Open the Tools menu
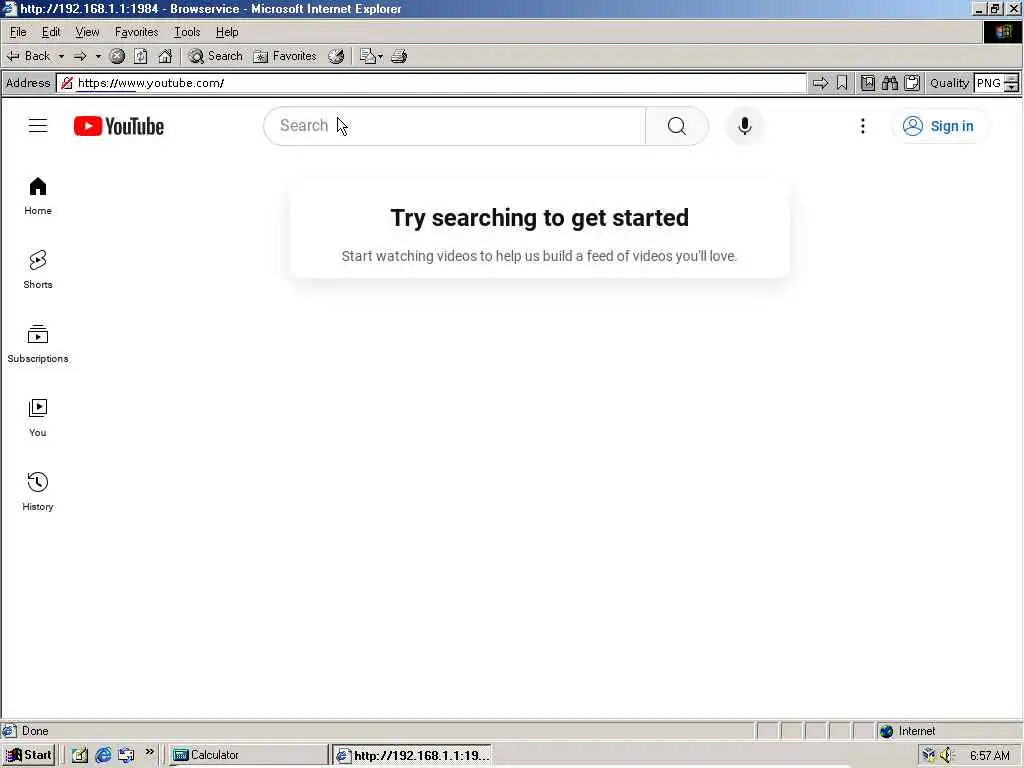 (x=187, y=32)
